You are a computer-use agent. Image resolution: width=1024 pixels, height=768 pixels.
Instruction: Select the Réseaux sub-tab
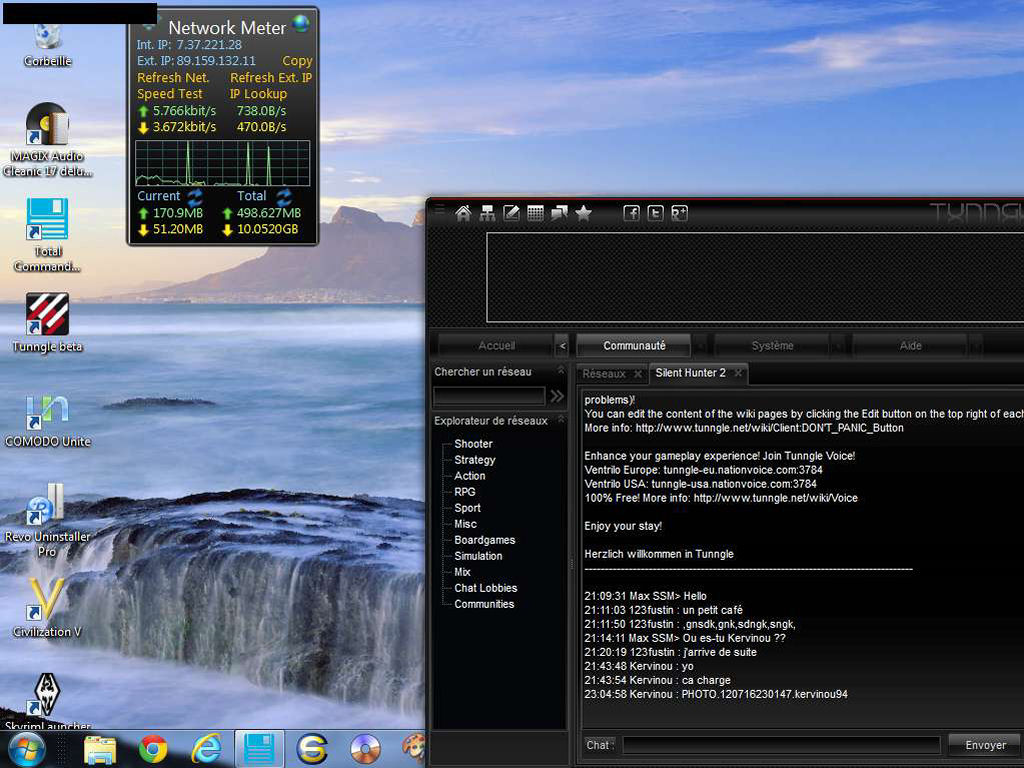[x=604, y=374]
